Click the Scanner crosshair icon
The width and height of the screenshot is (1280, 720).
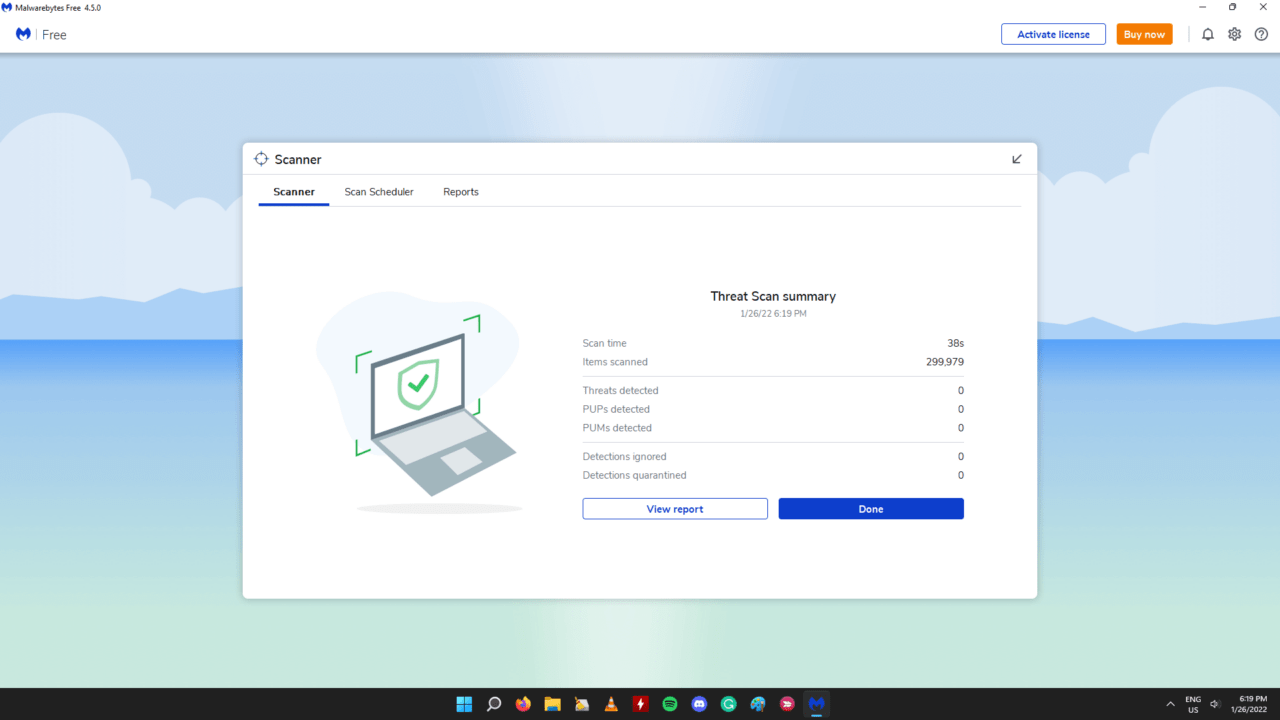(261, 159)
